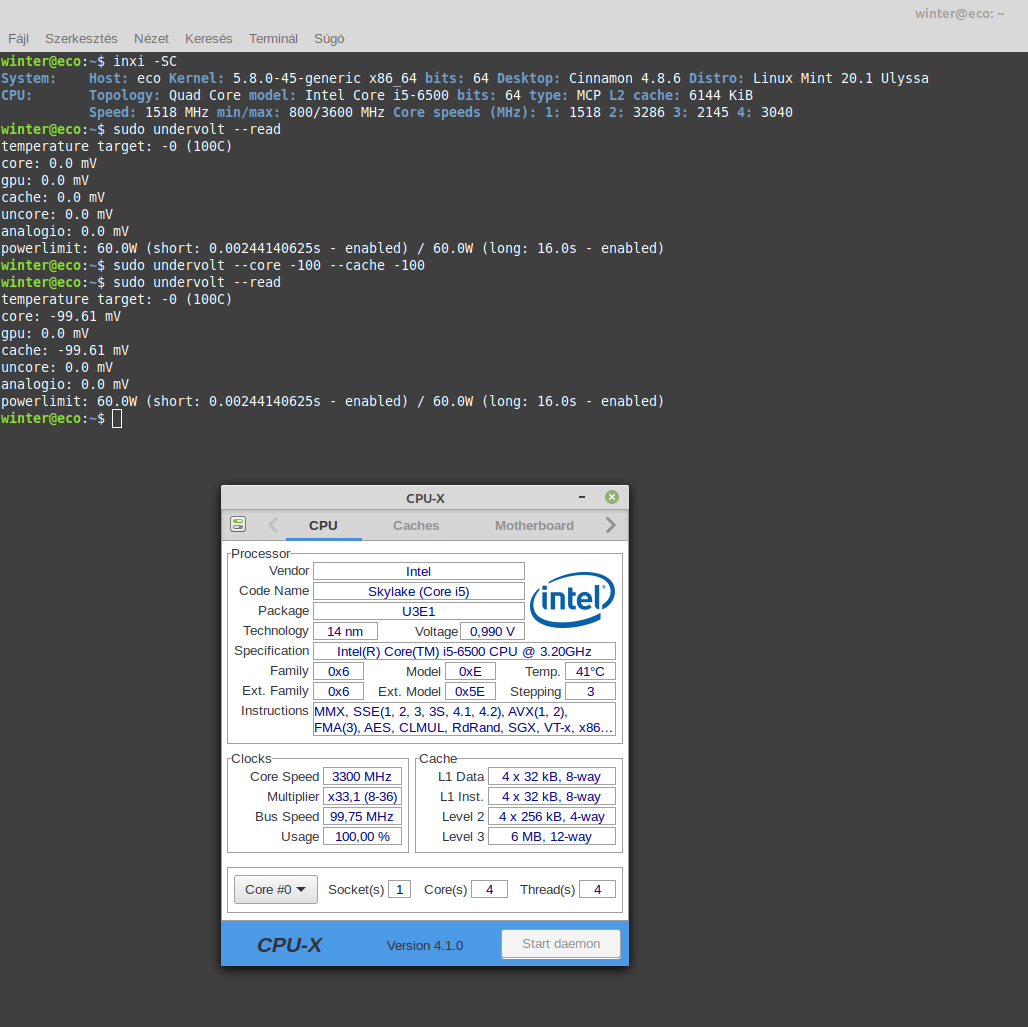Click the Core Speed value 3300 MHz
1028x1027 pixels.
click(x=362, y=776)
